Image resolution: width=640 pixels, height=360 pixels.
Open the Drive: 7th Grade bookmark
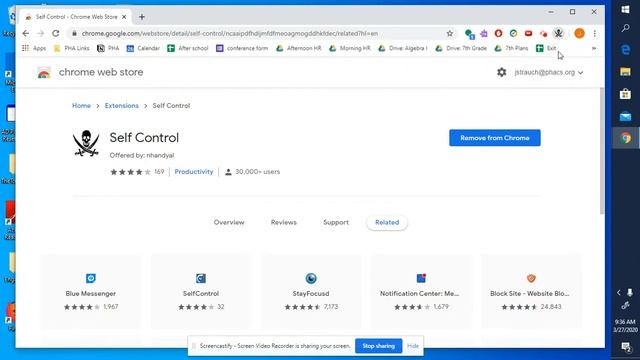coord(461,48)
